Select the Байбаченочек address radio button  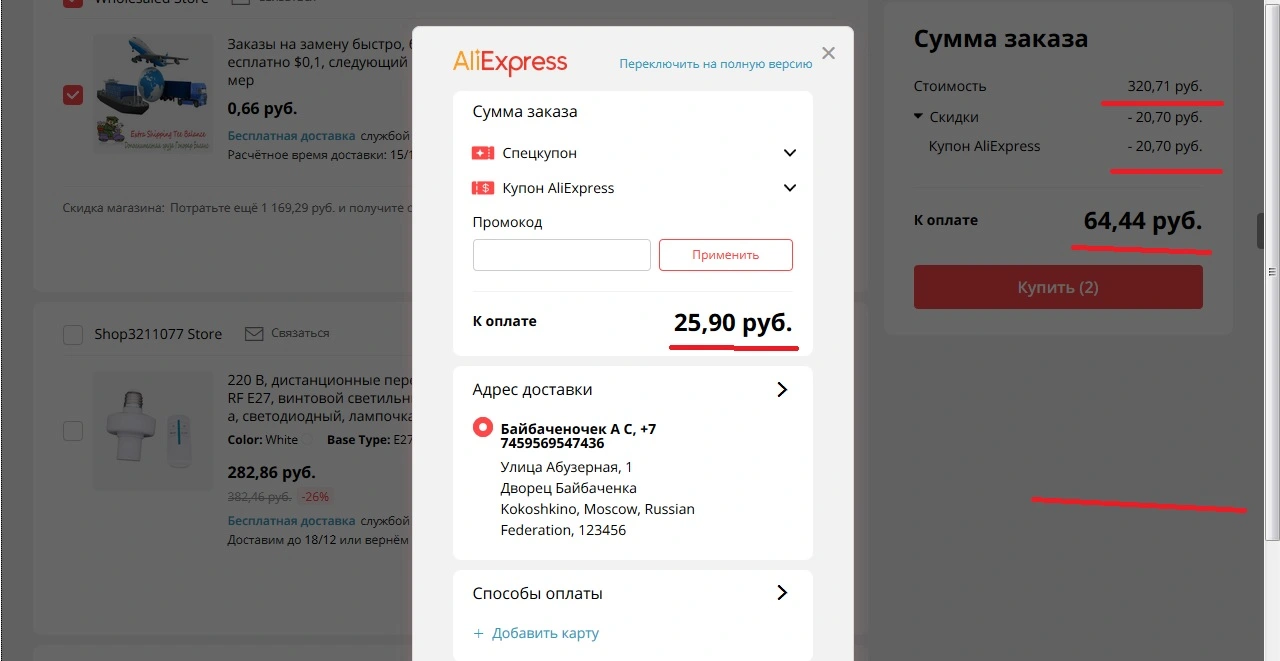(483, 428)
